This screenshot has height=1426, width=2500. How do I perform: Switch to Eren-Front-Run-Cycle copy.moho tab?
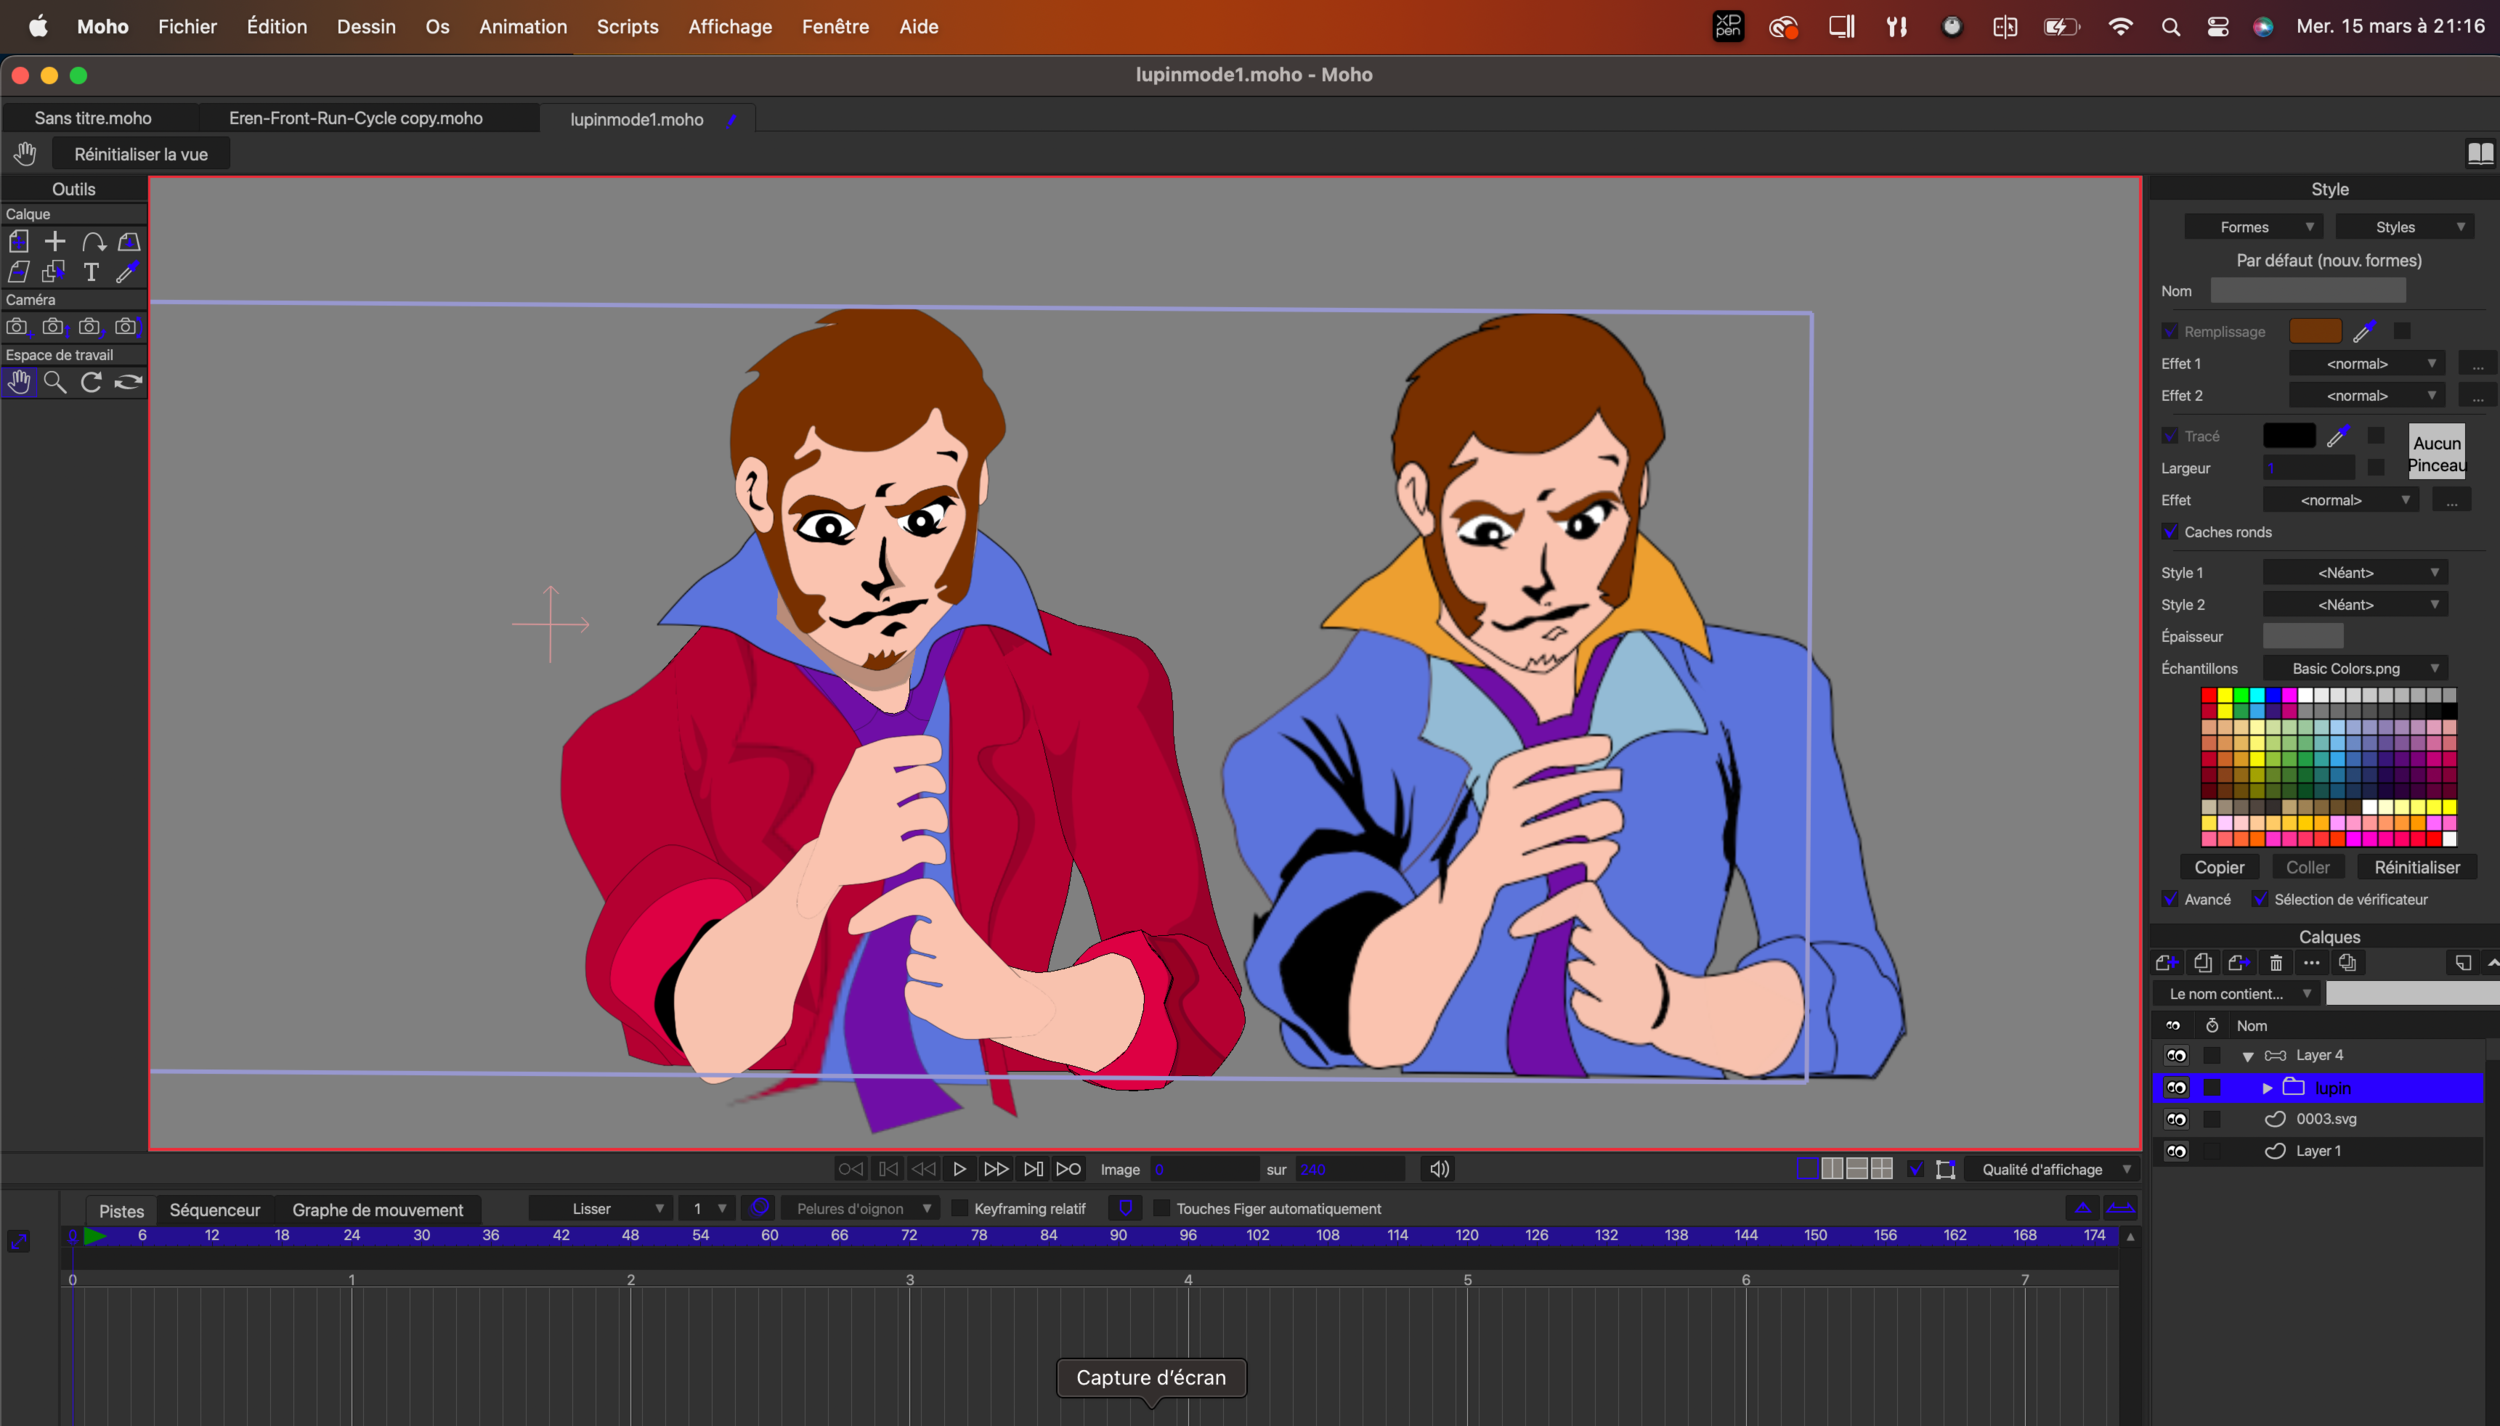(356, 119)
